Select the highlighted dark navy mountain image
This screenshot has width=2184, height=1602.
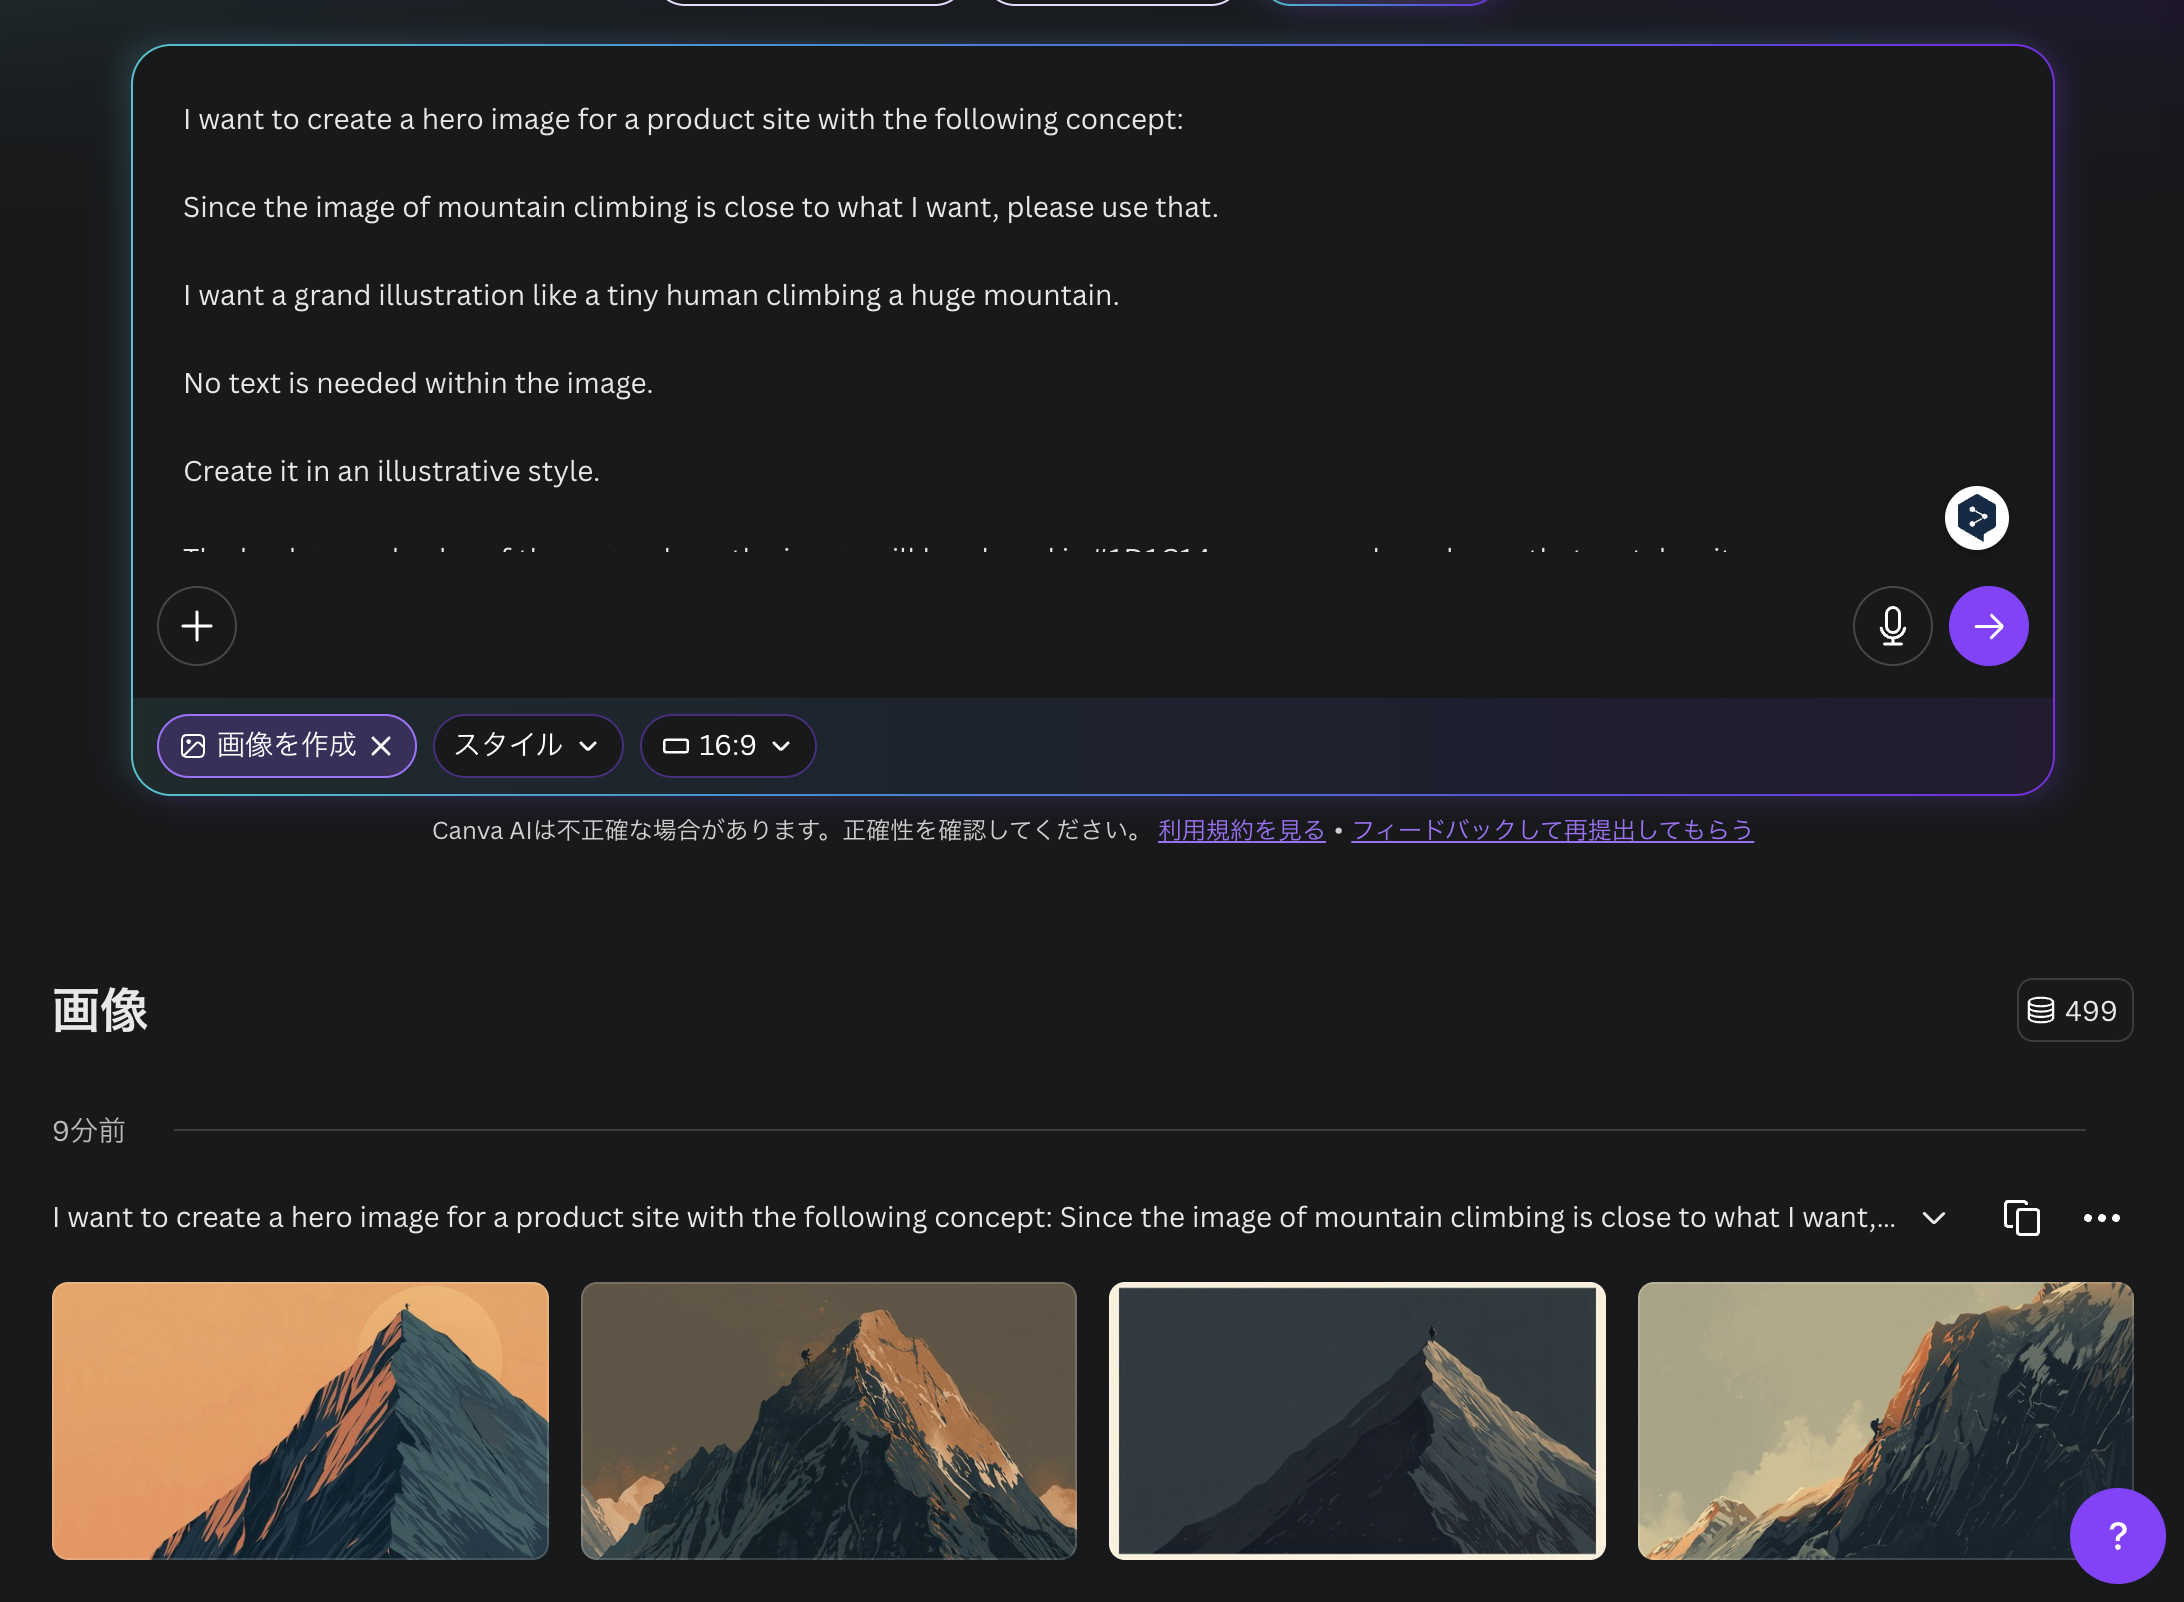point(1357,1420)
